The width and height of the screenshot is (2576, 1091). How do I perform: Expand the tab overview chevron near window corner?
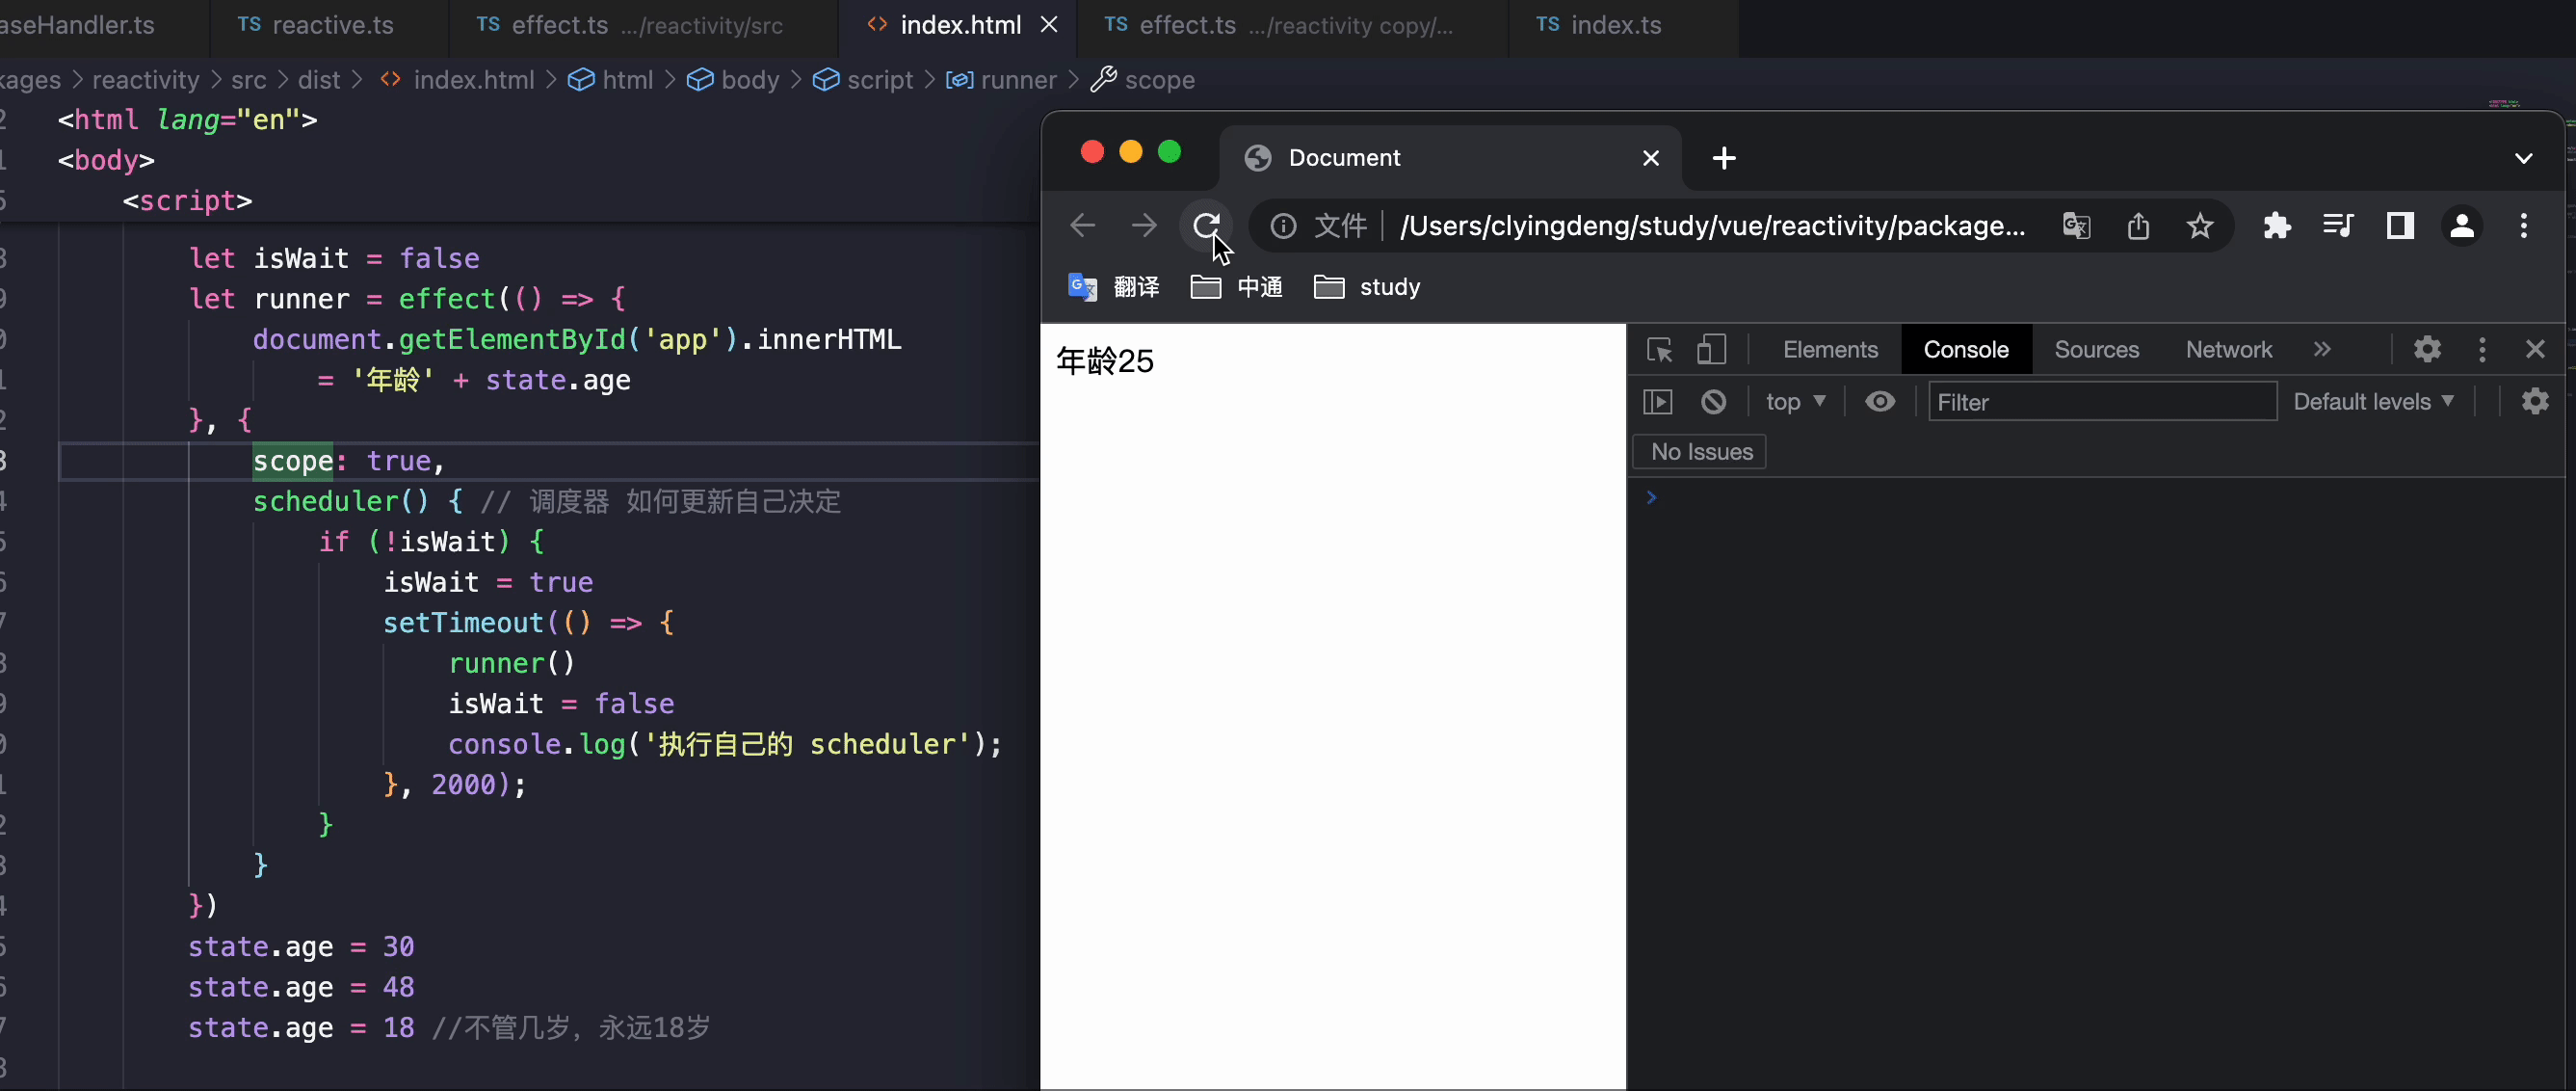point(2525,158)
